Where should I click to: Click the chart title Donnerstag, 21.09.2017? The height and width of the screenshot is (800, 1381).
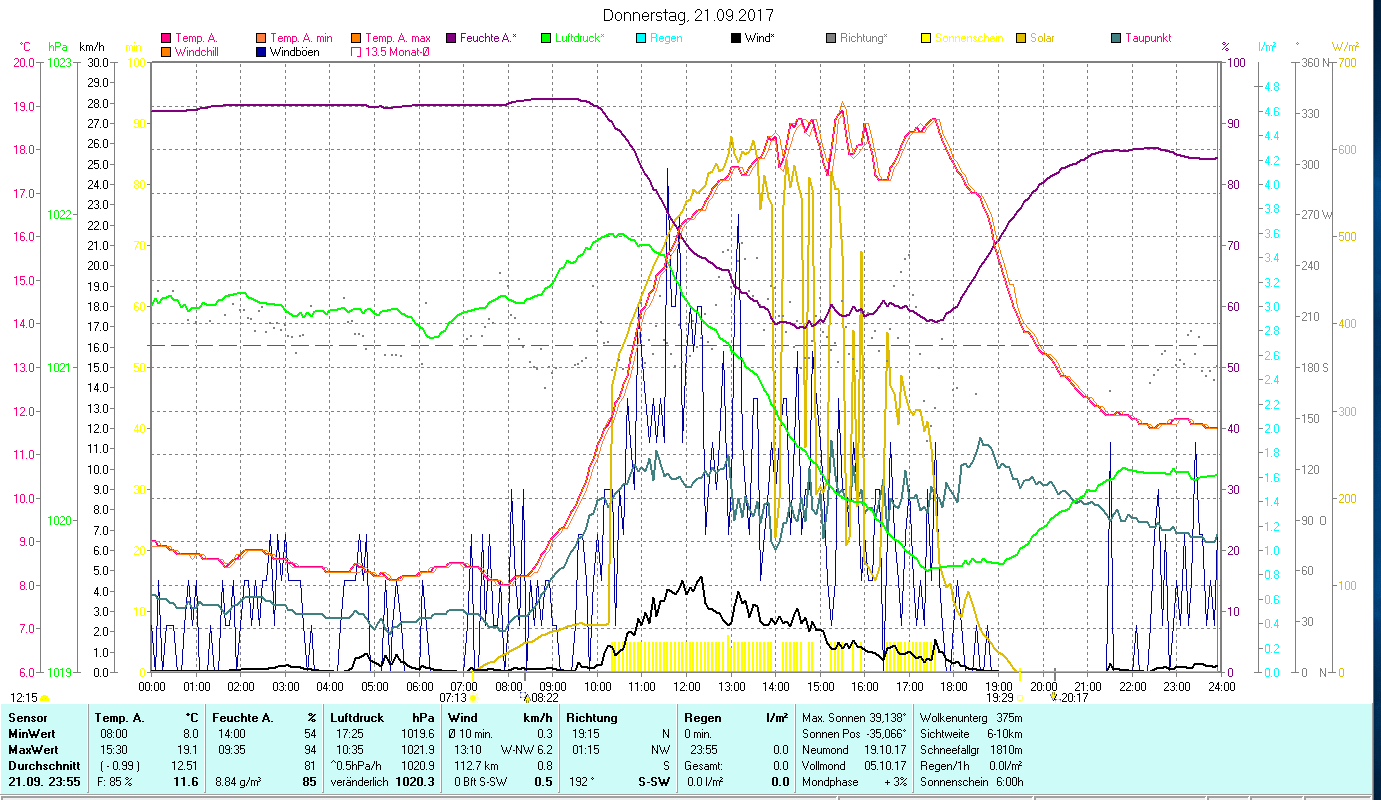point(689,16)
